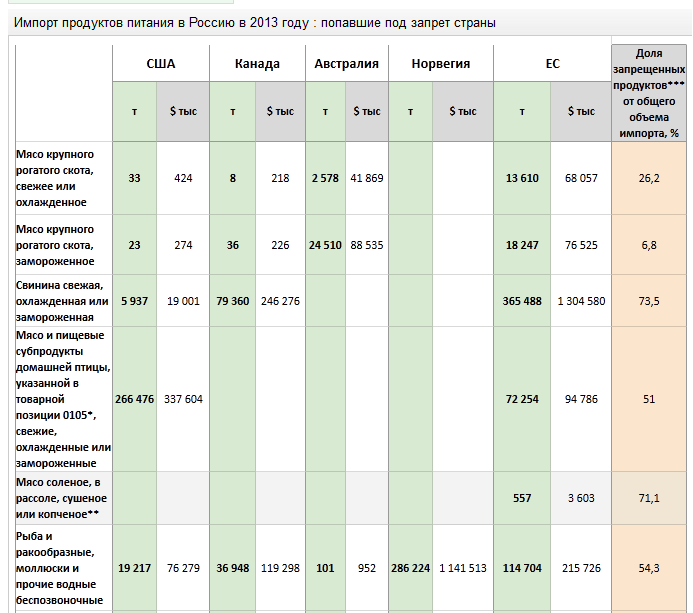This screenshot has width=693, height=613.
Task: Click the 73,5 percentage cell
Action: (649, 301)
